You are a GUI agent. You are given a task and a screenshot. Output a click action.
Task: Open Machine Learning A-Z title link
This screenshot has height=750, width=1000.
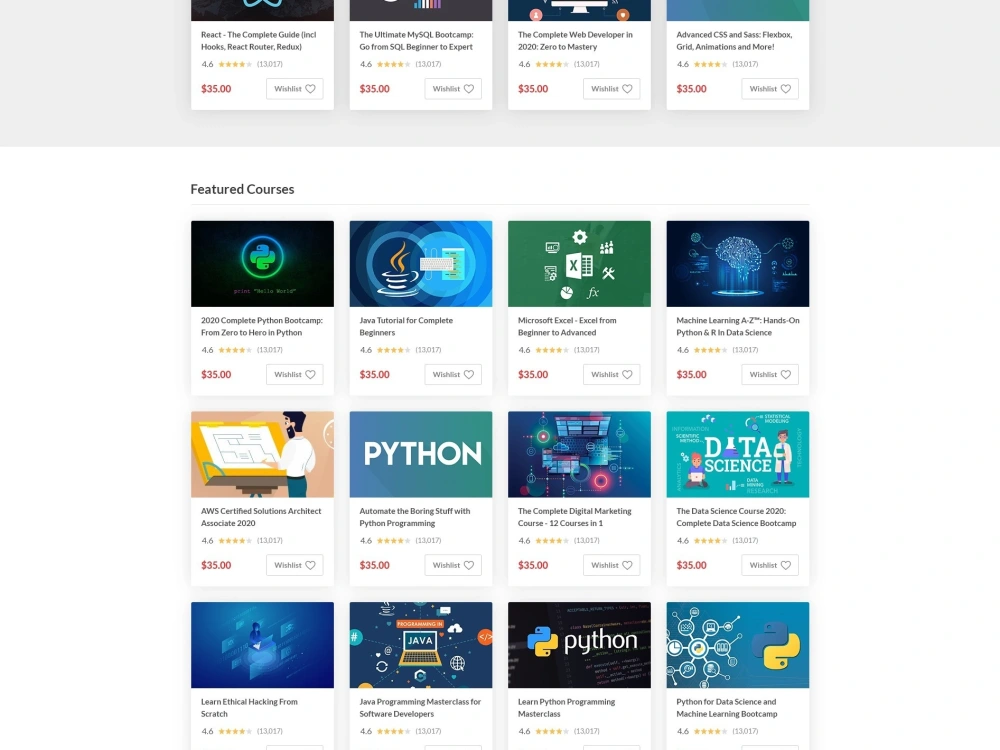point(738,327)
